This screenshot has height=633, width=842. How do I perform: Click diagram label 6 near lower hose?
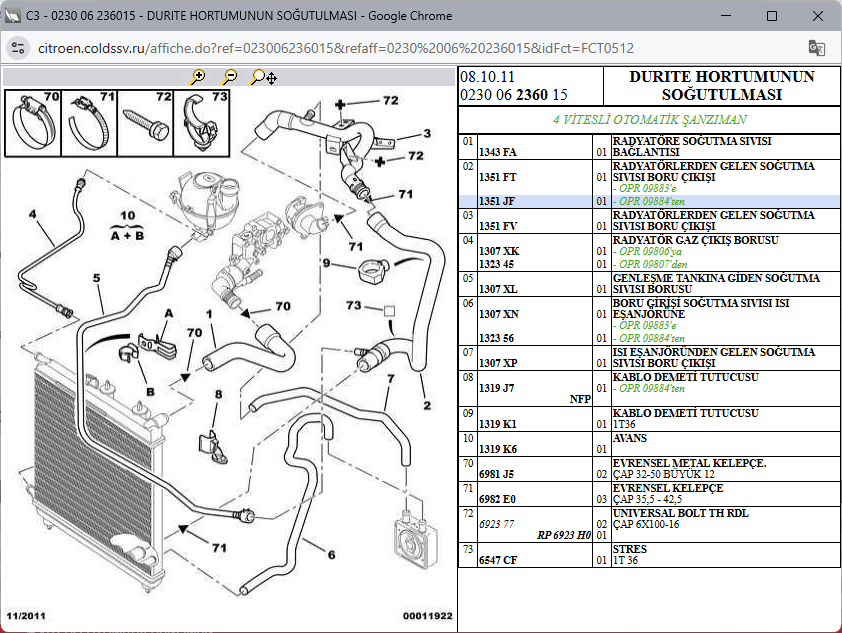coord(331,555)
